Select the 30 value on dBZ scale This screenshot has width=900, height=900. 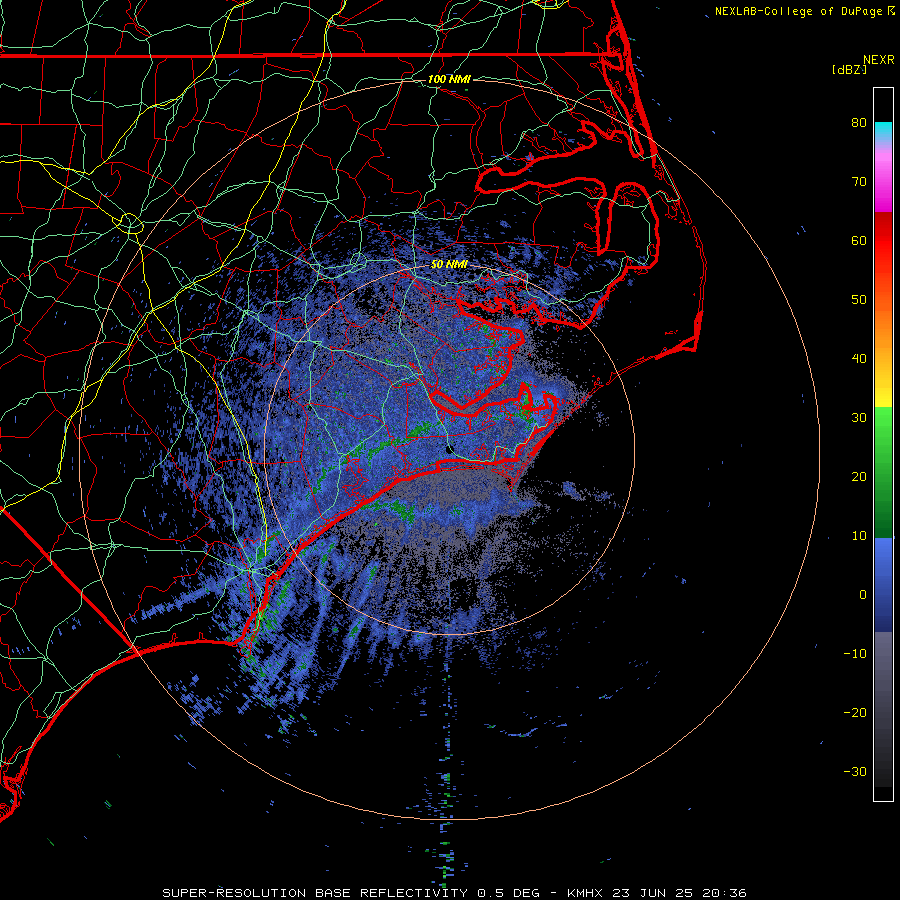pyautogui.click(x=859, y=417)
